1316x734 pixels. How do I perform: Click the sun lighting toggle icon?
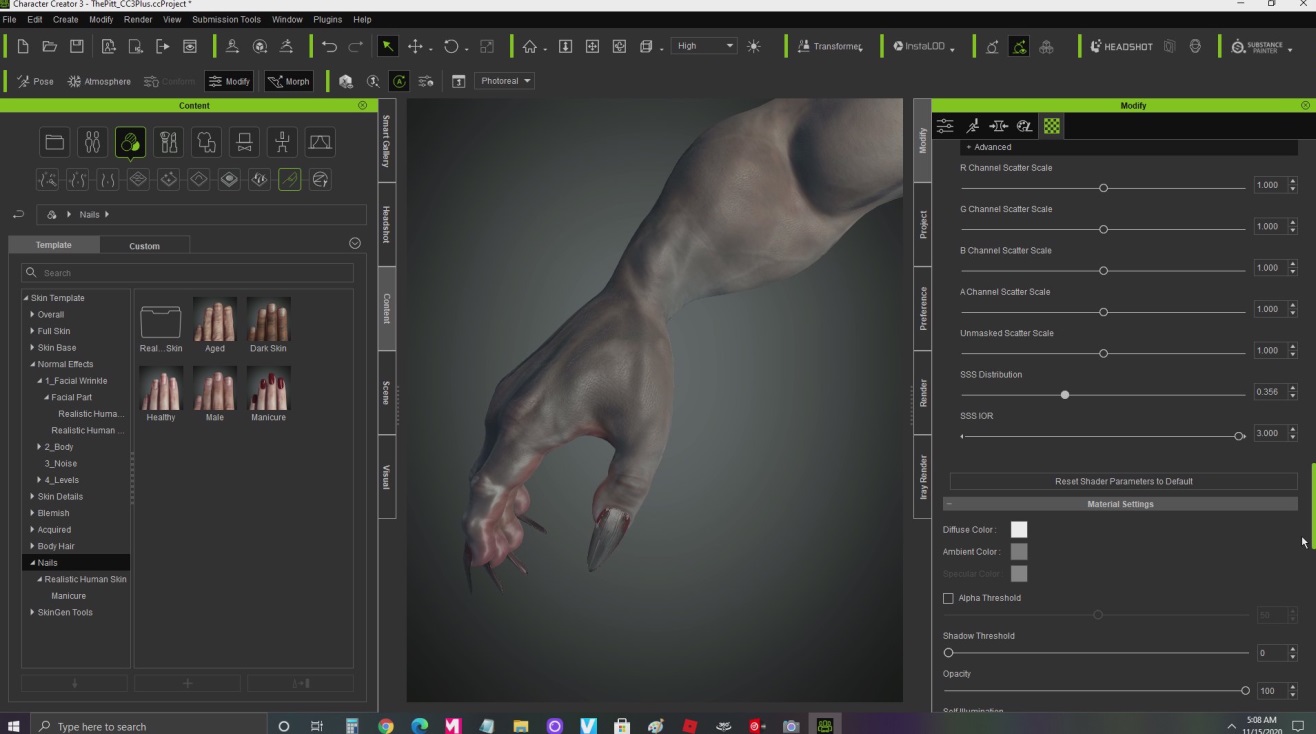753,46
